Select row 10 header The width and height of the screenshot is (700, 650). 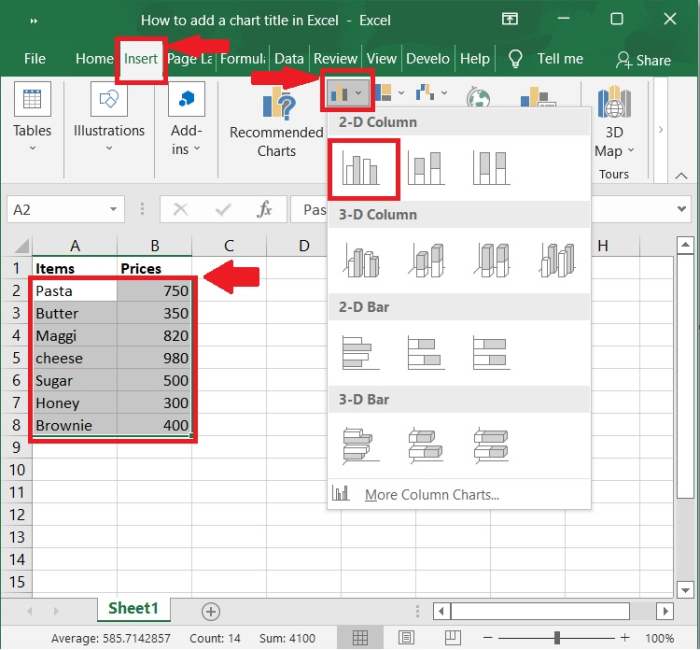17,470
